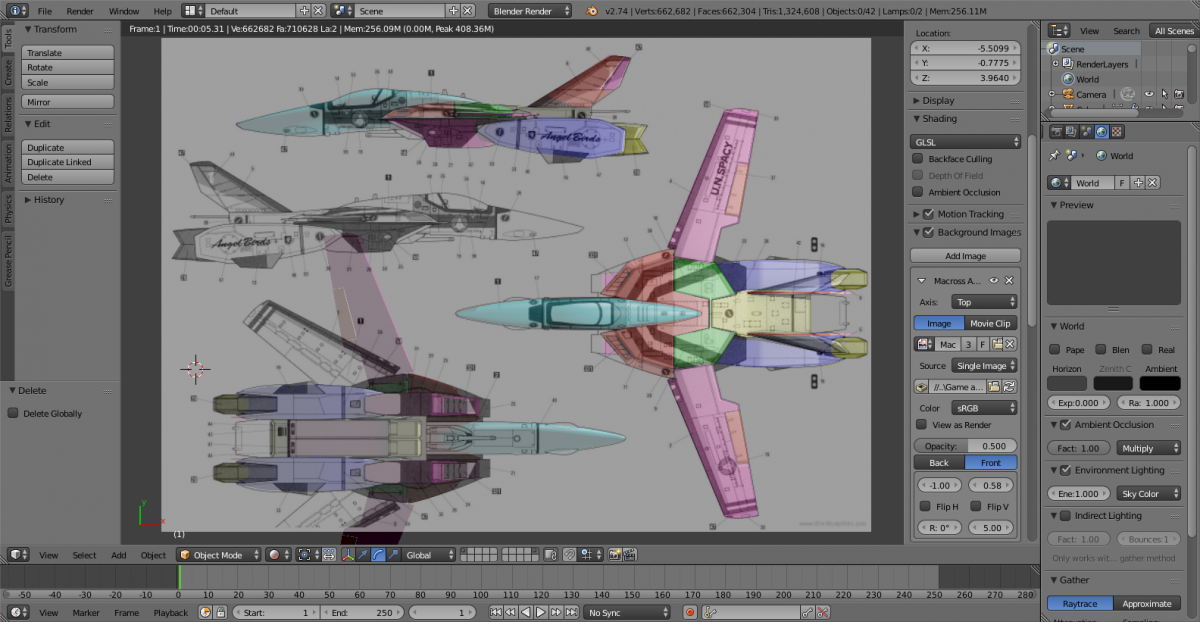
Task: Select translate manipulator arrow icon
Action: tap(362, 554)
